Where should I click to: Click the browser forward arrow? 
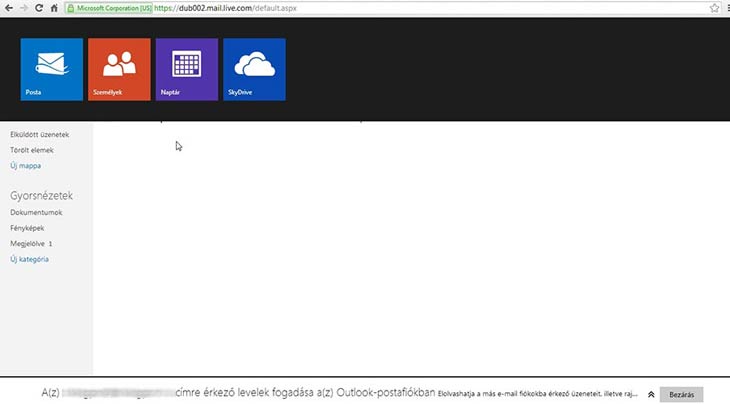pos(23,7)
